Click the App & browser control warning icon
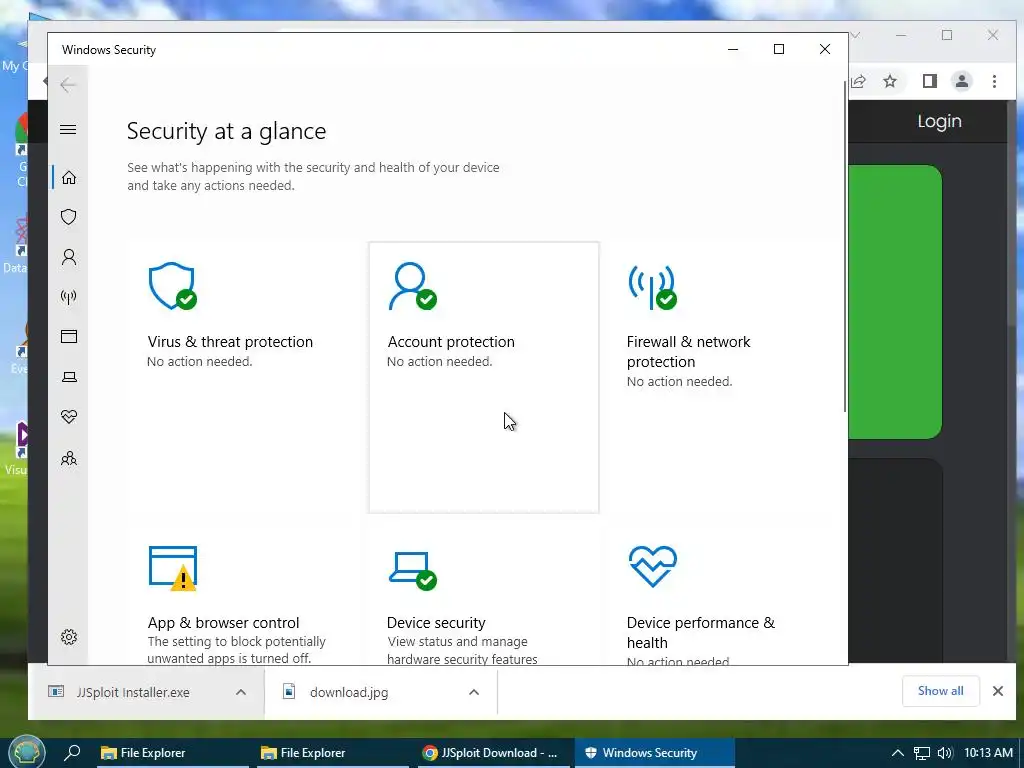Viewport: 1024px width, 768px height. tap(173, 568)
